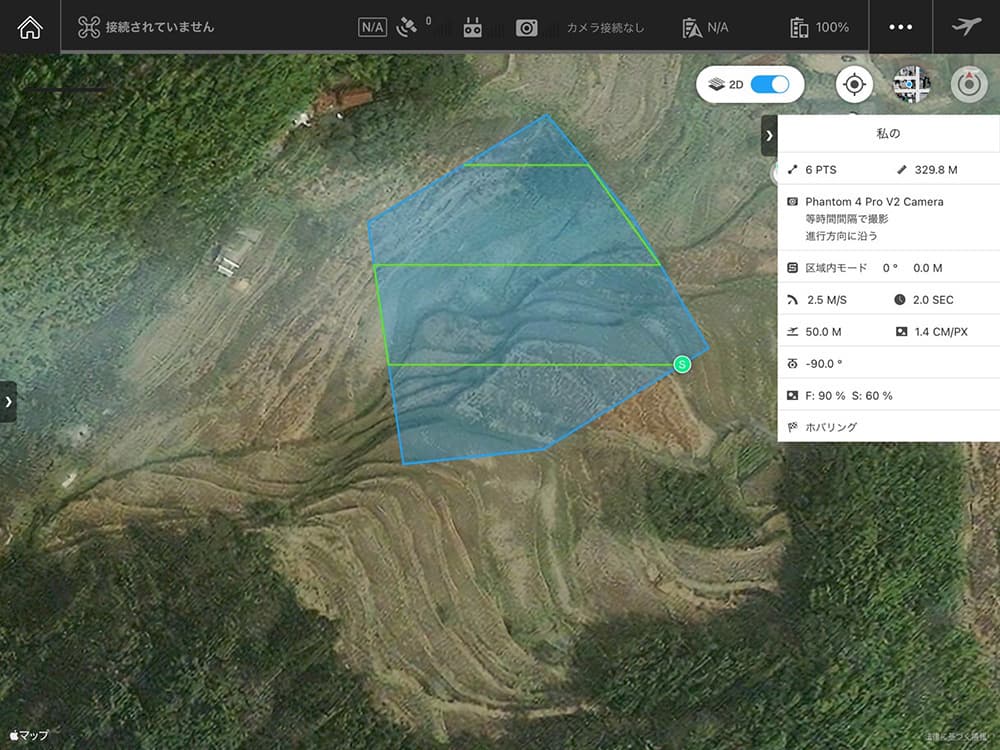The width and height of the screenshot is (1000, 750).
Task: Edit the -90.0 ° gimbal angle
Action: pos(823,364)
